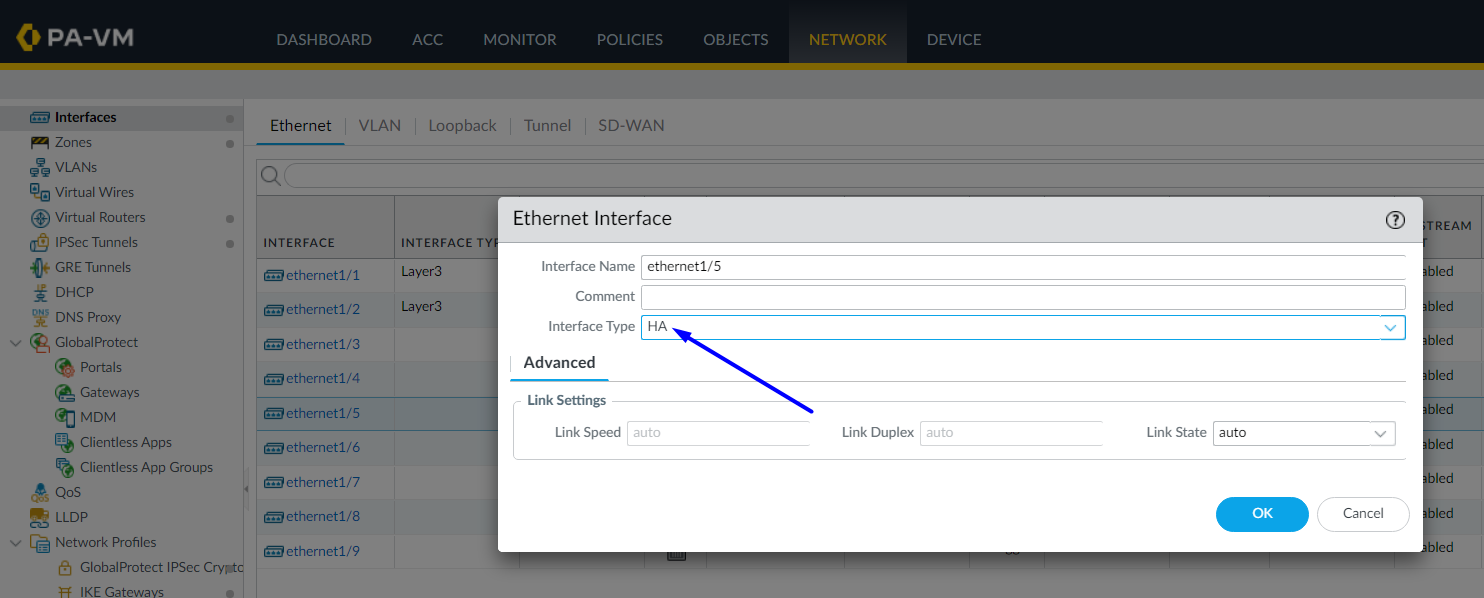This screenshot has height=598, width=1484.
Task: Select the DNS Proxy icon
Action: coord(42,317)
